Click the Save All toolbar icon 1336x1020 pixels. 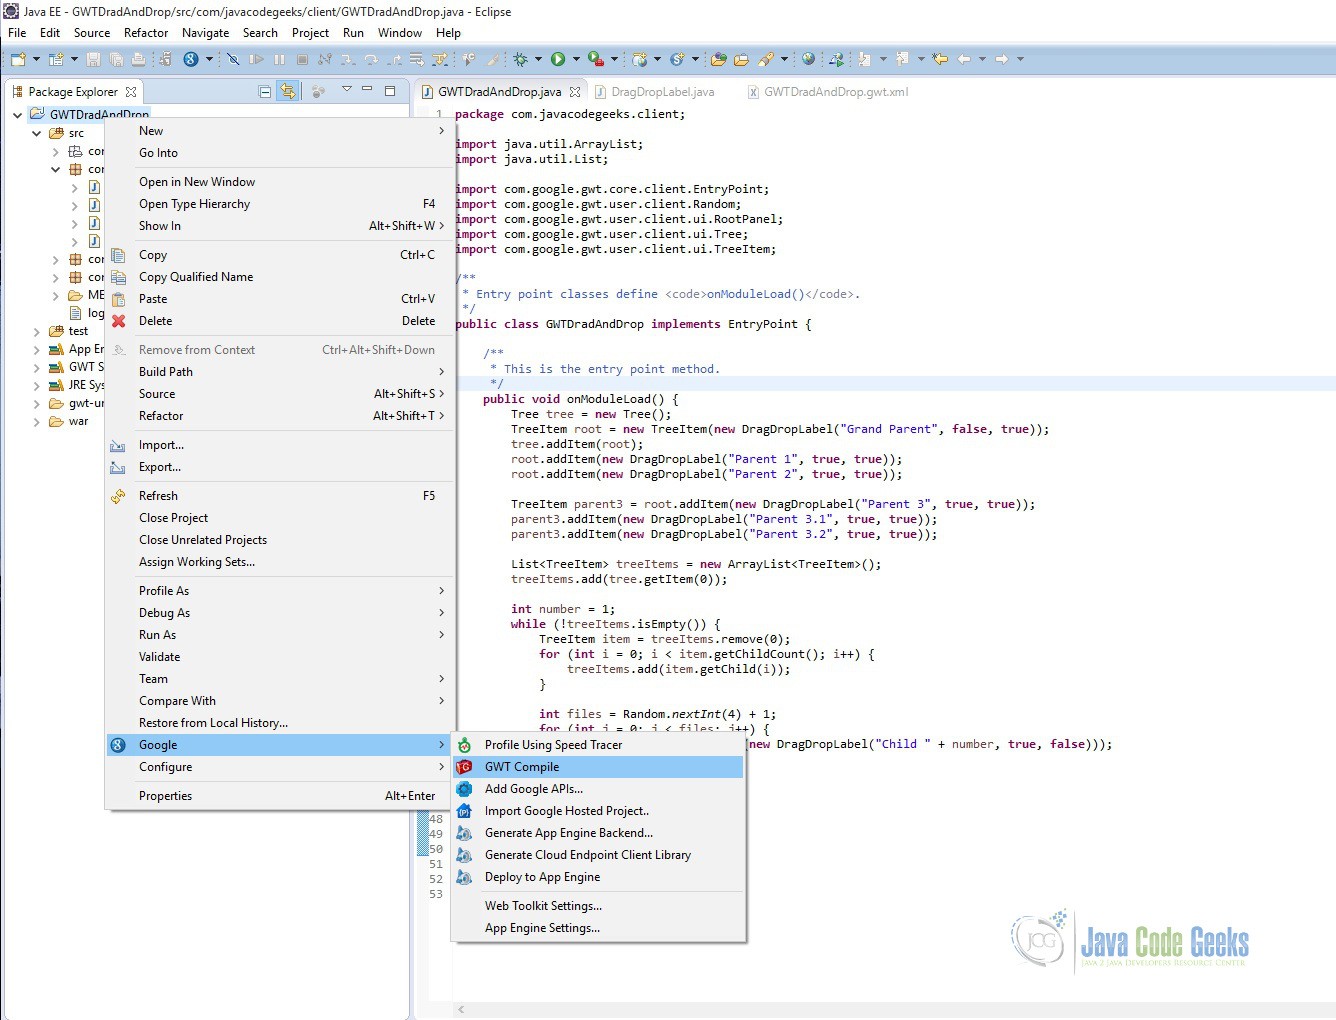pos(115,59)
